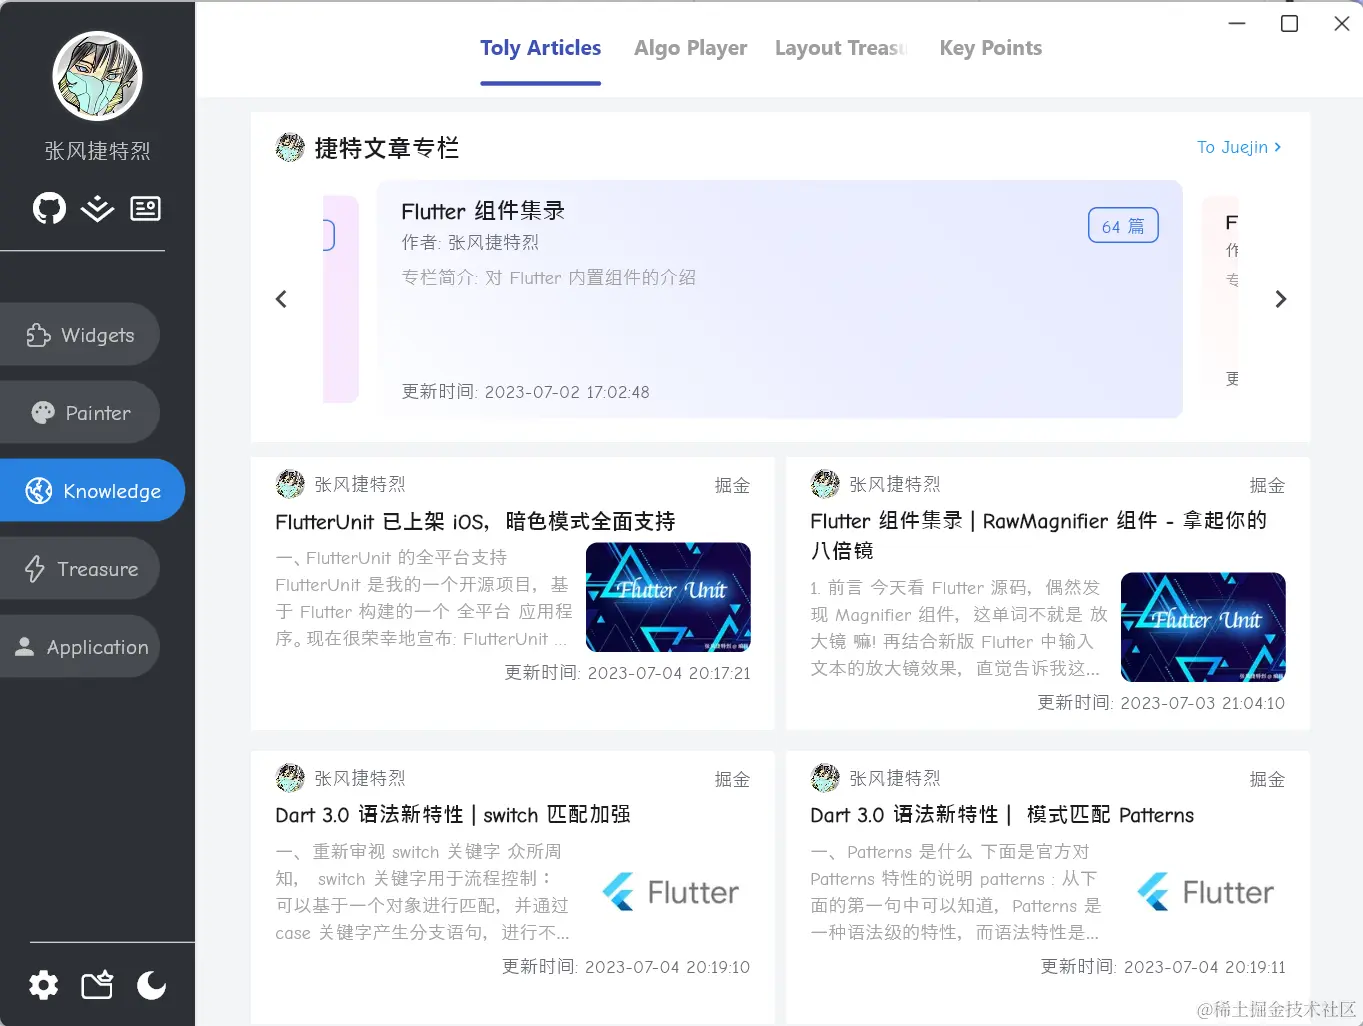Minimize the application window
Image resolution: width=1363 pixels, height=1026 pixels.
point(1237,23)
